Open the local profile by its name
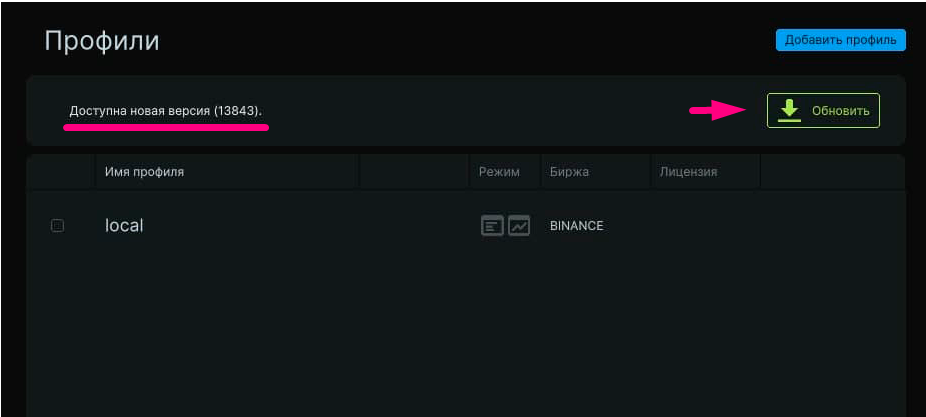This screenshot has height=417, width=926. point(124,226)
